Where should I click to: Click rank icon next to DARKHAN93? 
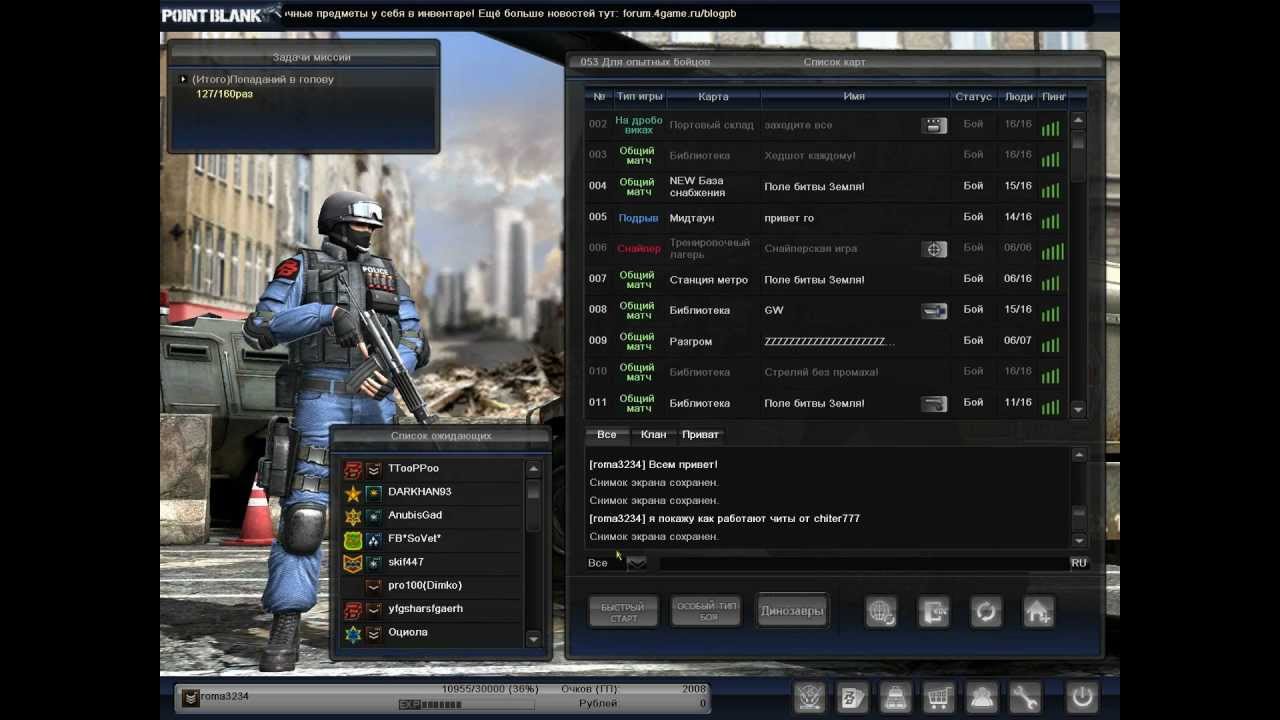point(373,492)
